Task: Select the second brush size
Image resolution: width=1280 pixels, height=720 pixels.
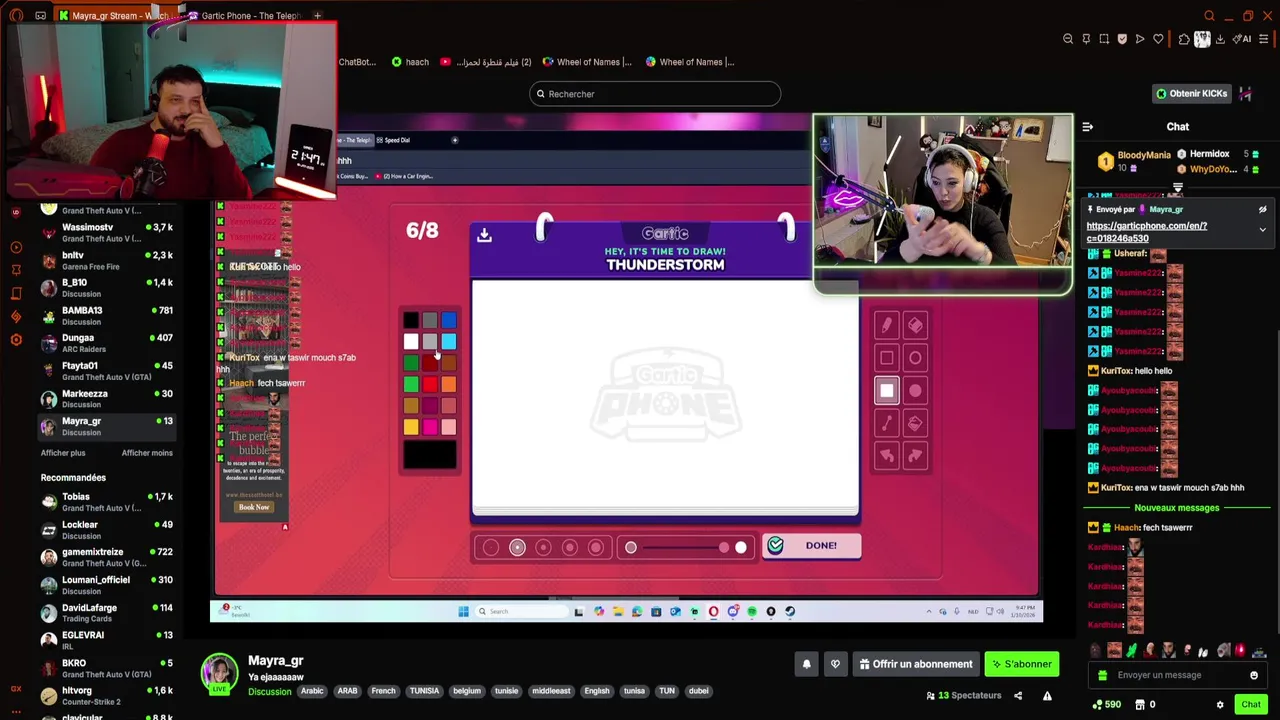Action: click(x=517, y=547)
